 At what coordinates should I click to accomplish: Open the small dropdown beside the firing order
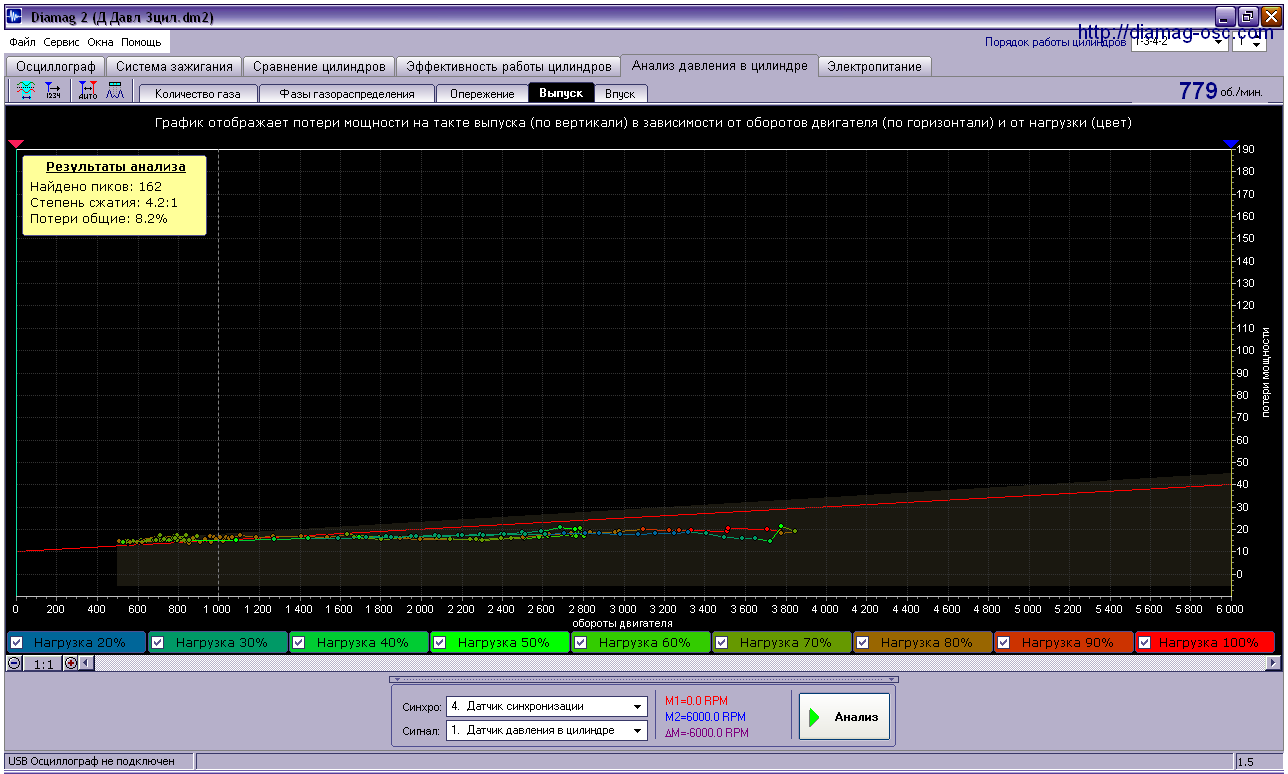[x=1250, y=42]
